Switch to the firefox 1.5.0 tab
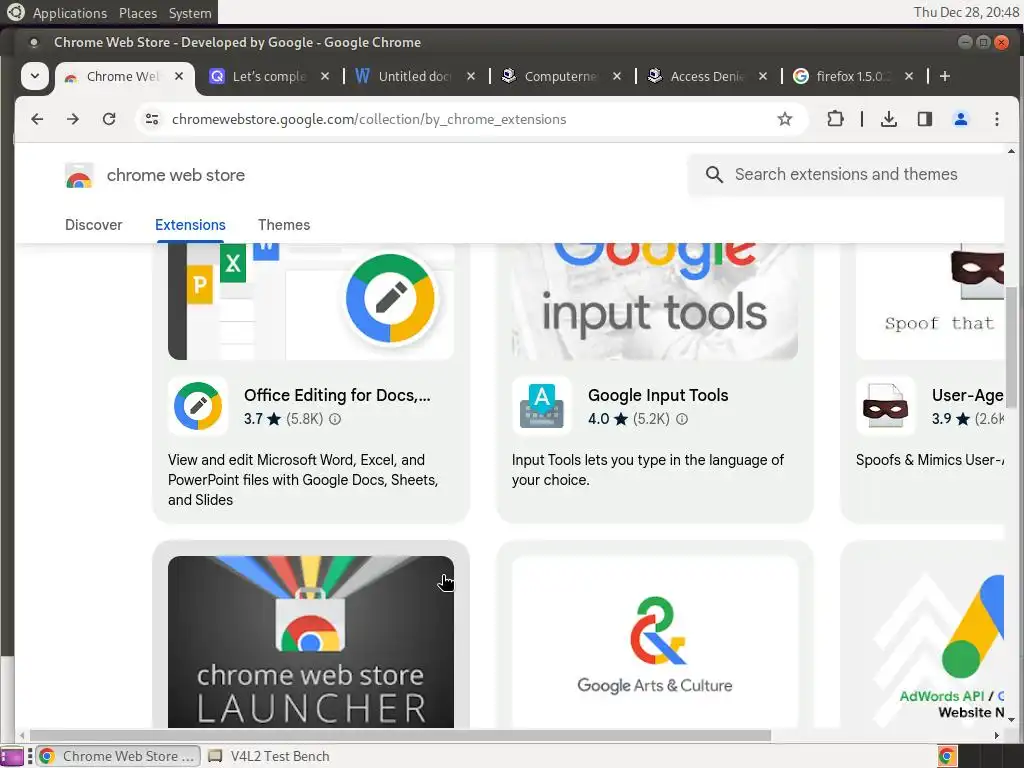 pos(852,76)
